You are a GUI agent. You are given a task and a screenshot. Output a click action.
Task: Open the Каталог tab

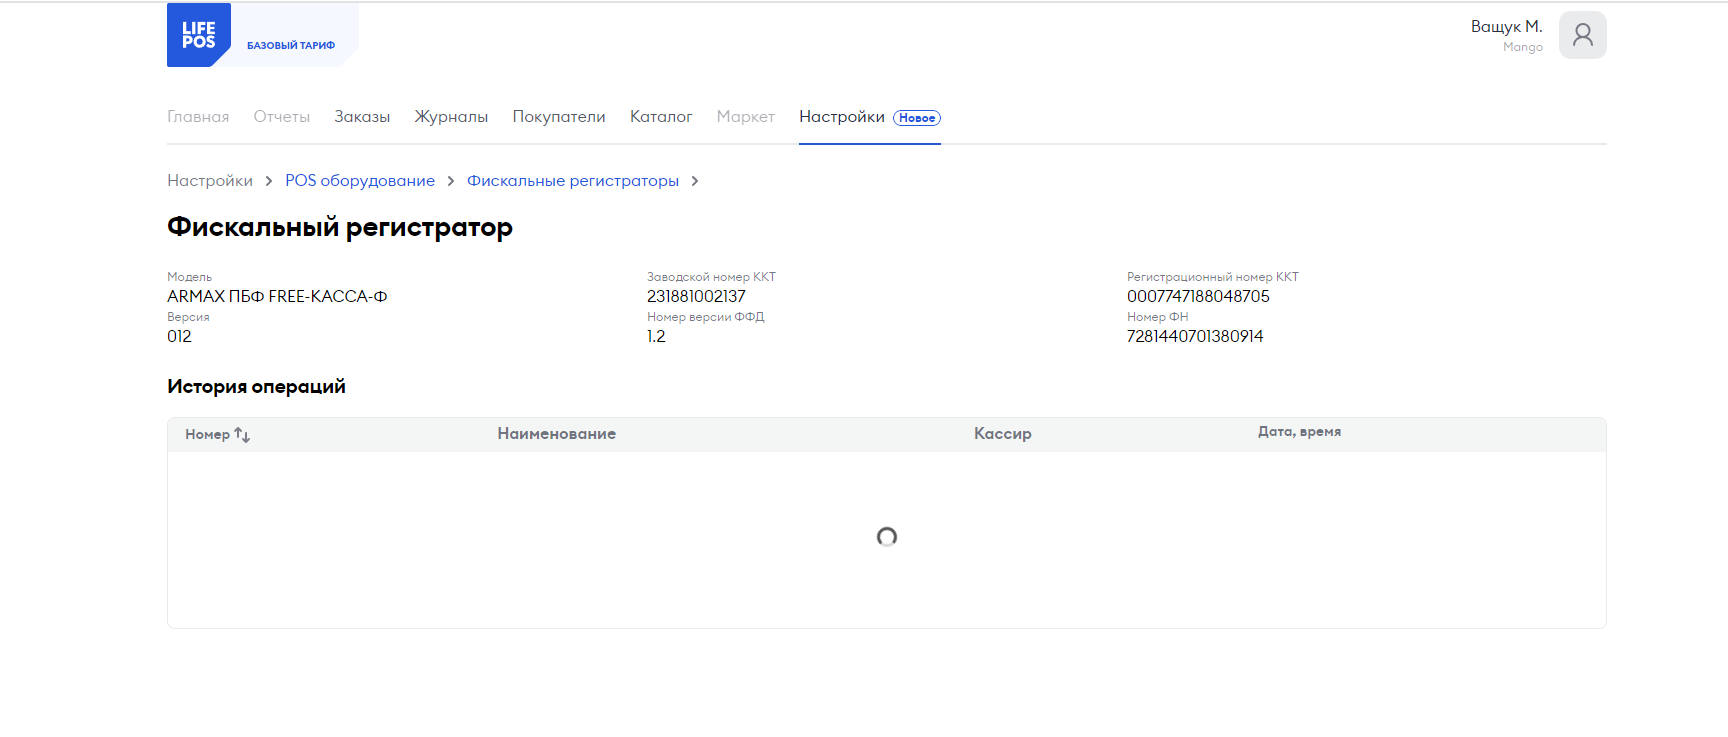pyautogui.click(x=661, y=117)
